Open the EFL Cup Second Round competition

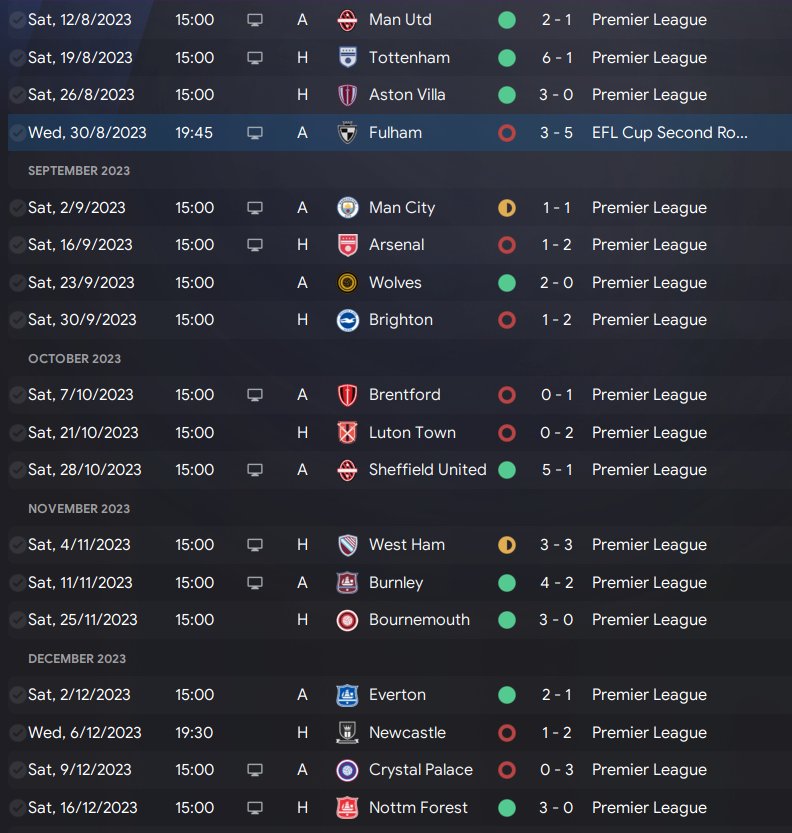pyautogui.click(x=669, y=133)
